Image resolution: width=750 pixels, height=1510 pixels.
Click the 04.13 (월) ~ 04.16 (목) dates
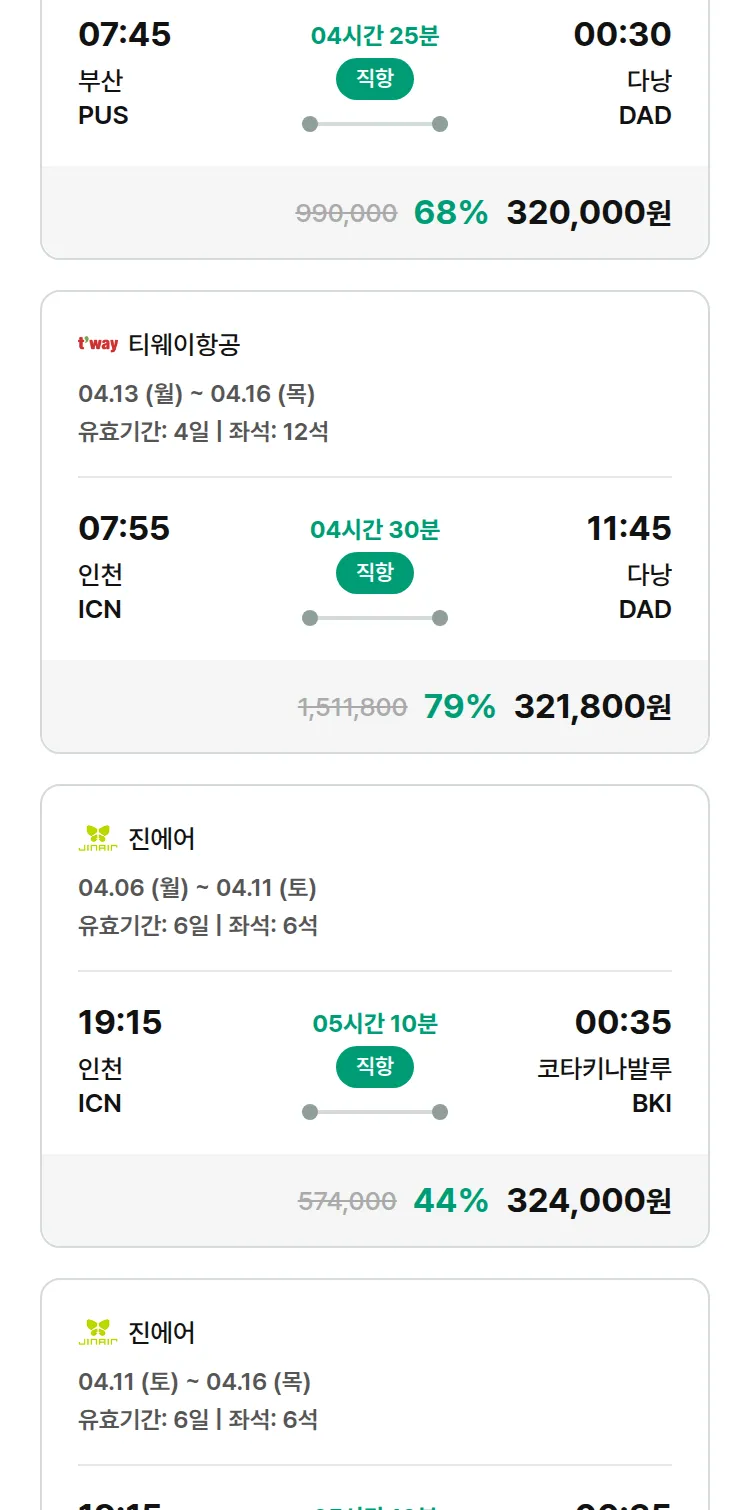point(197,394)
